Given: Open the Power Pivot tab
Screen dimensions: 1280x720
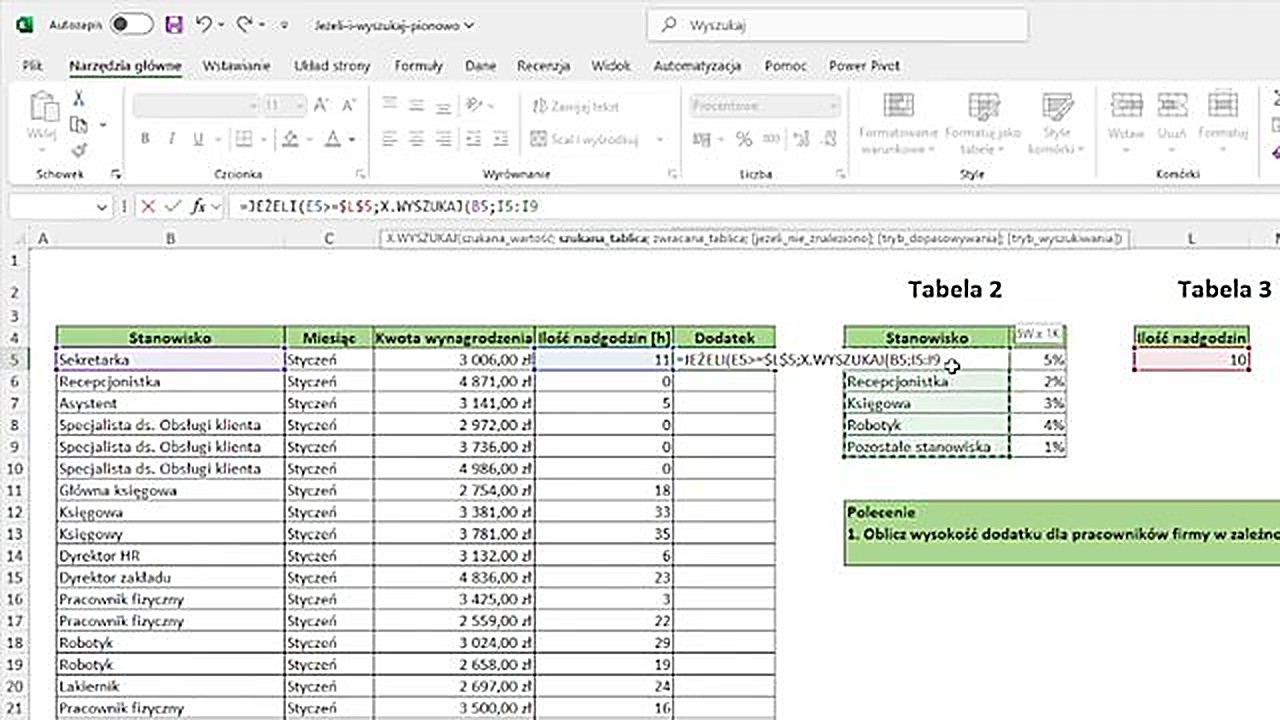Looking at the screenshot, I should pyautogui.click(x=863, y=65).
